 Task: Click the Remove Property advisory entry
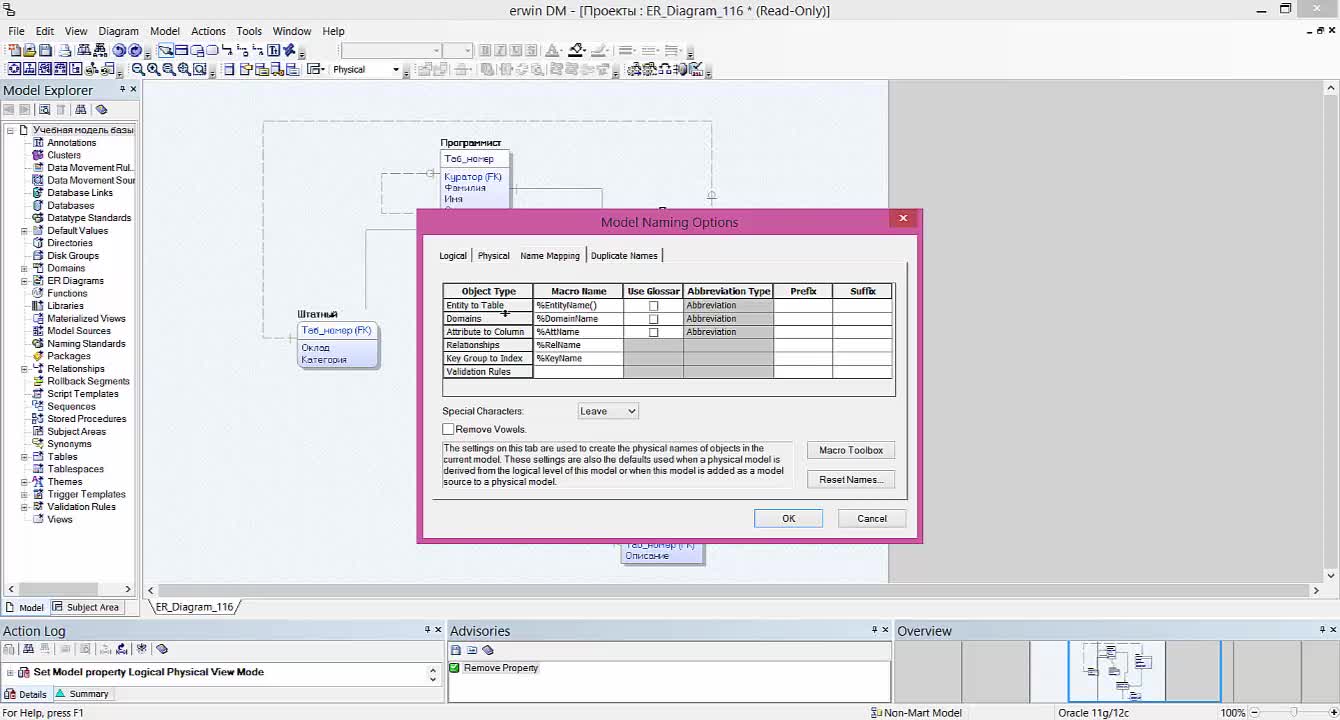(x=500, y=668)
